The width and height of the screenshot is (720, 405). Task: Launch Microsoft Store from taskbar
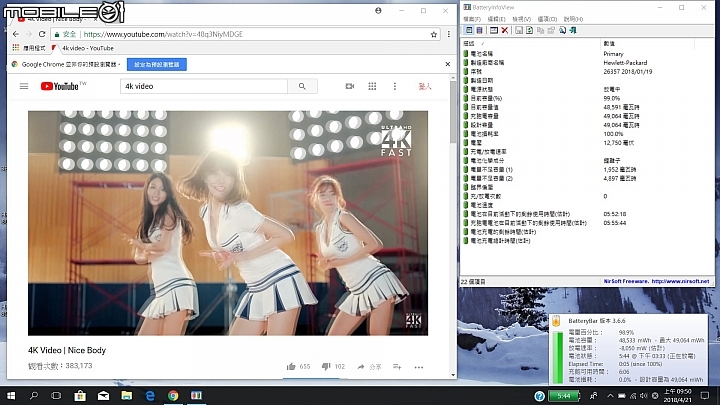[x=80, y=395]
